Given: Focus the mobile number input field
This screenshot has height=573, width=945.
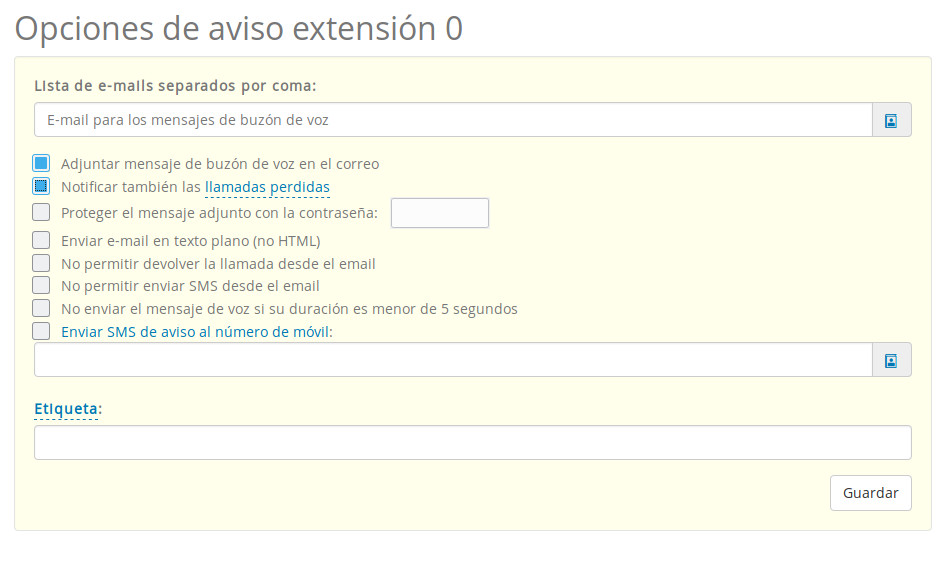Looking at the screenshot, I should click(453, 360).
